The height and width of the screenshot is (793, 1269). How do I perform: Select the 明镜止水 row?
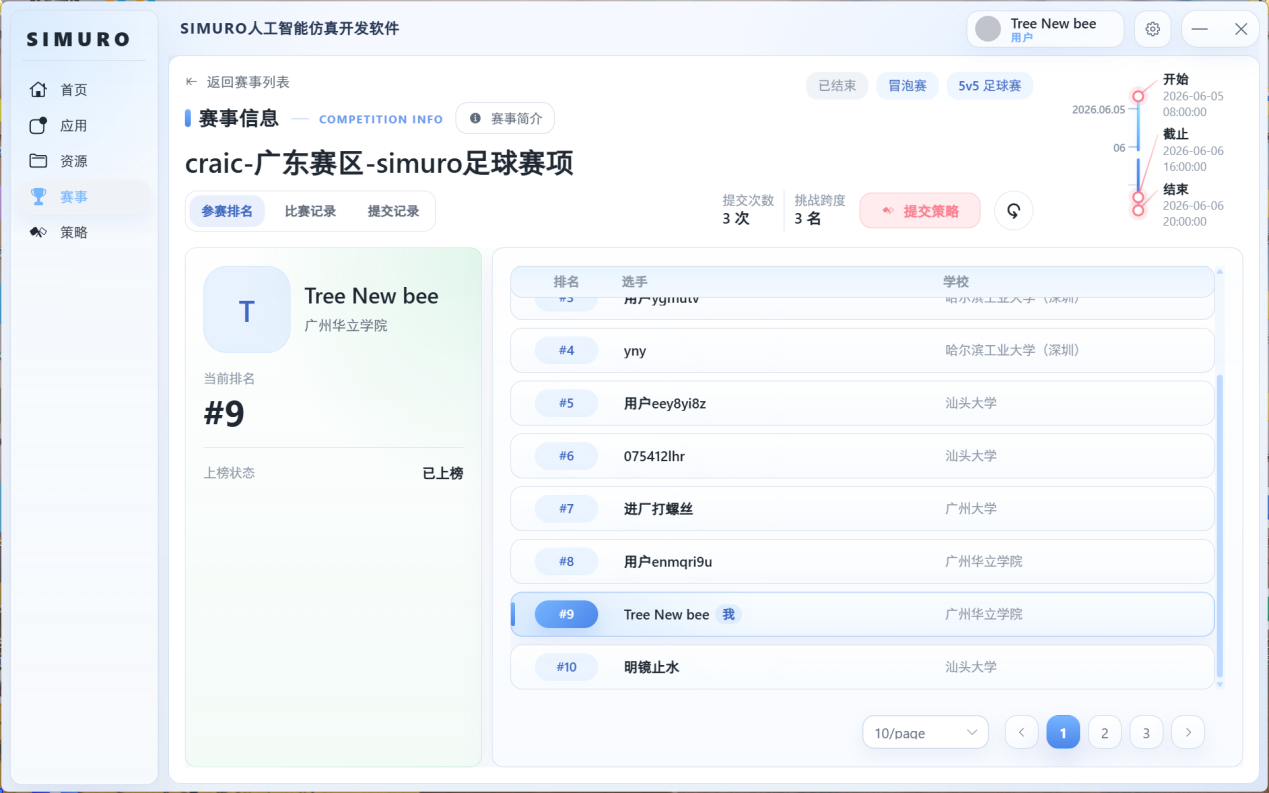[862, 667]
